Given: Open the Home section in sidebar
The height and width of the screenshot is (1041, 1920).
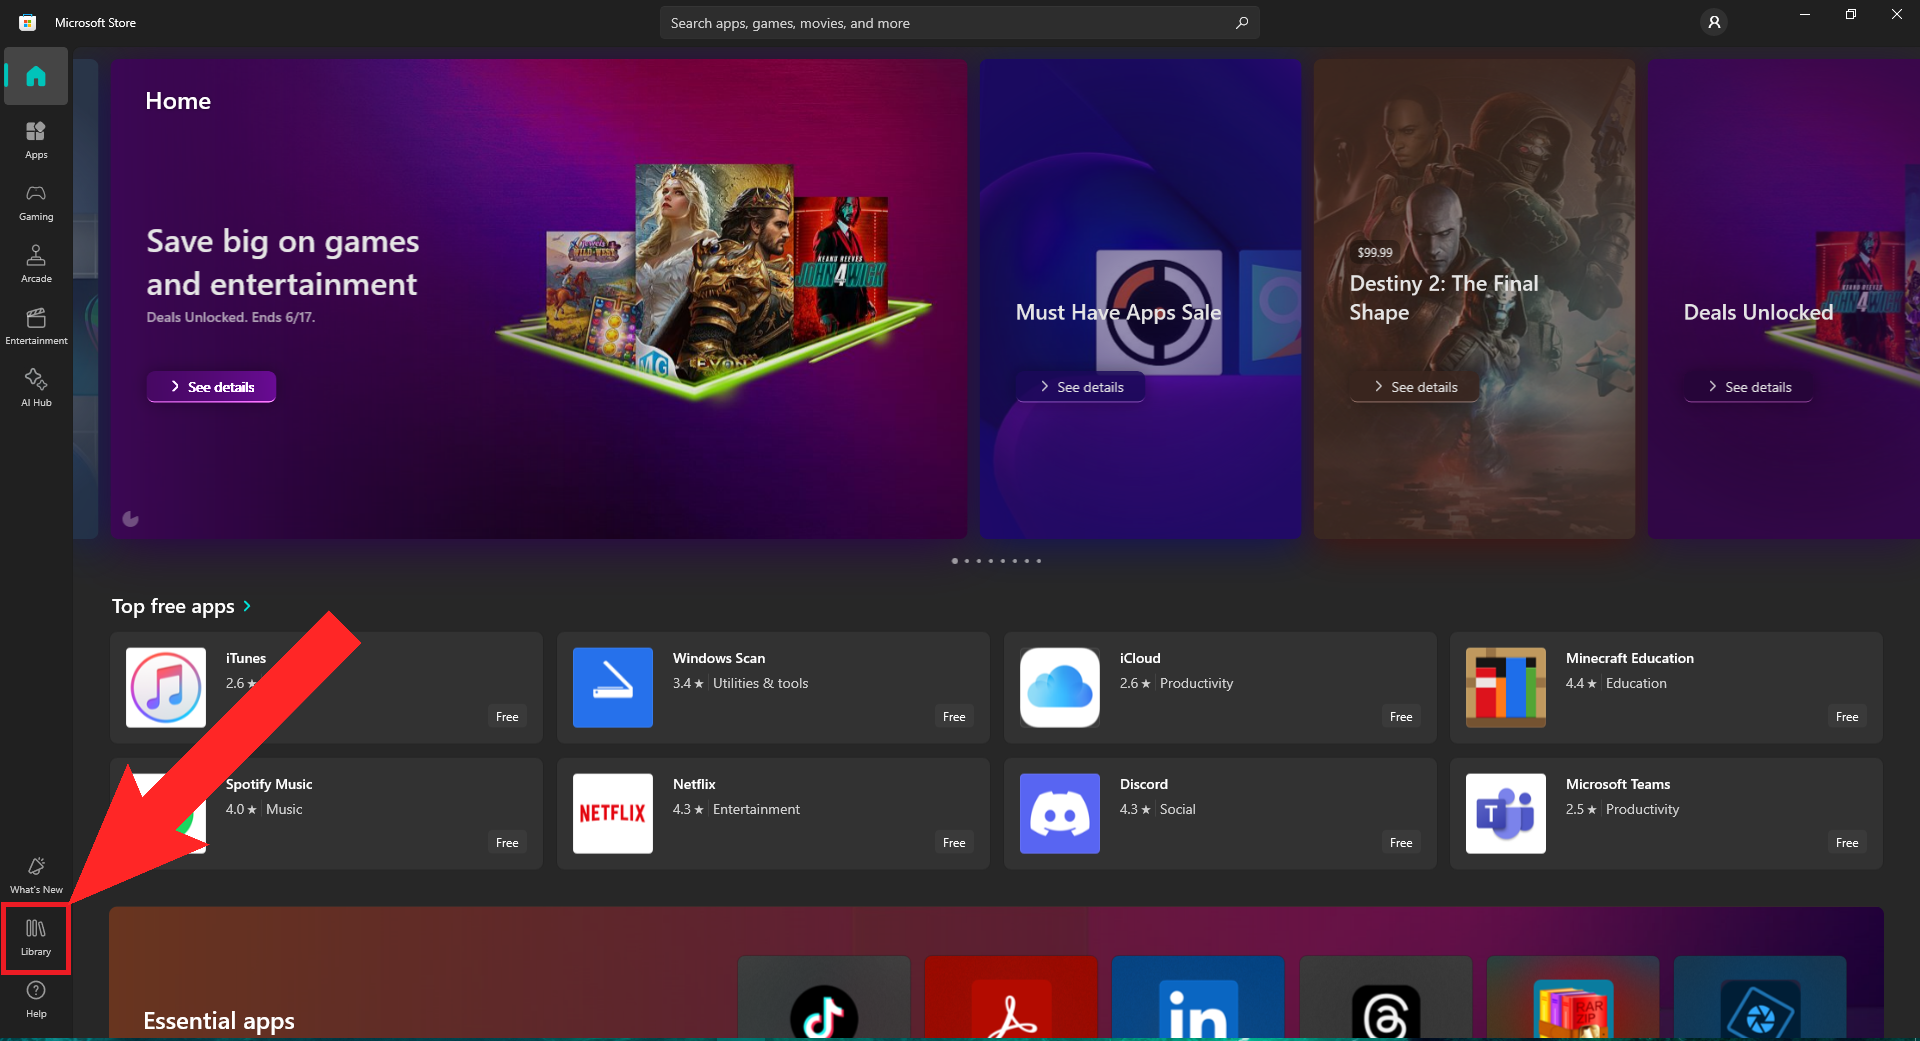Looking at the screenshot, I should point(36,76).
